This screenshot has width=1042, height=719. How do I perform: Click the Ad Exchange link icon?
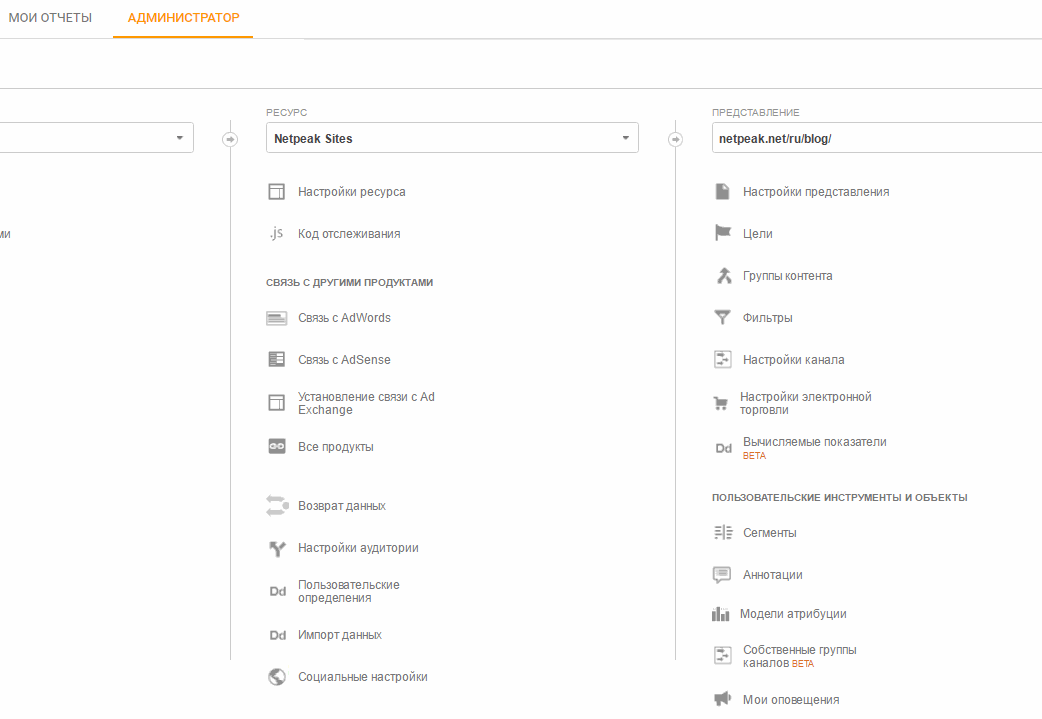coord(276,403)
